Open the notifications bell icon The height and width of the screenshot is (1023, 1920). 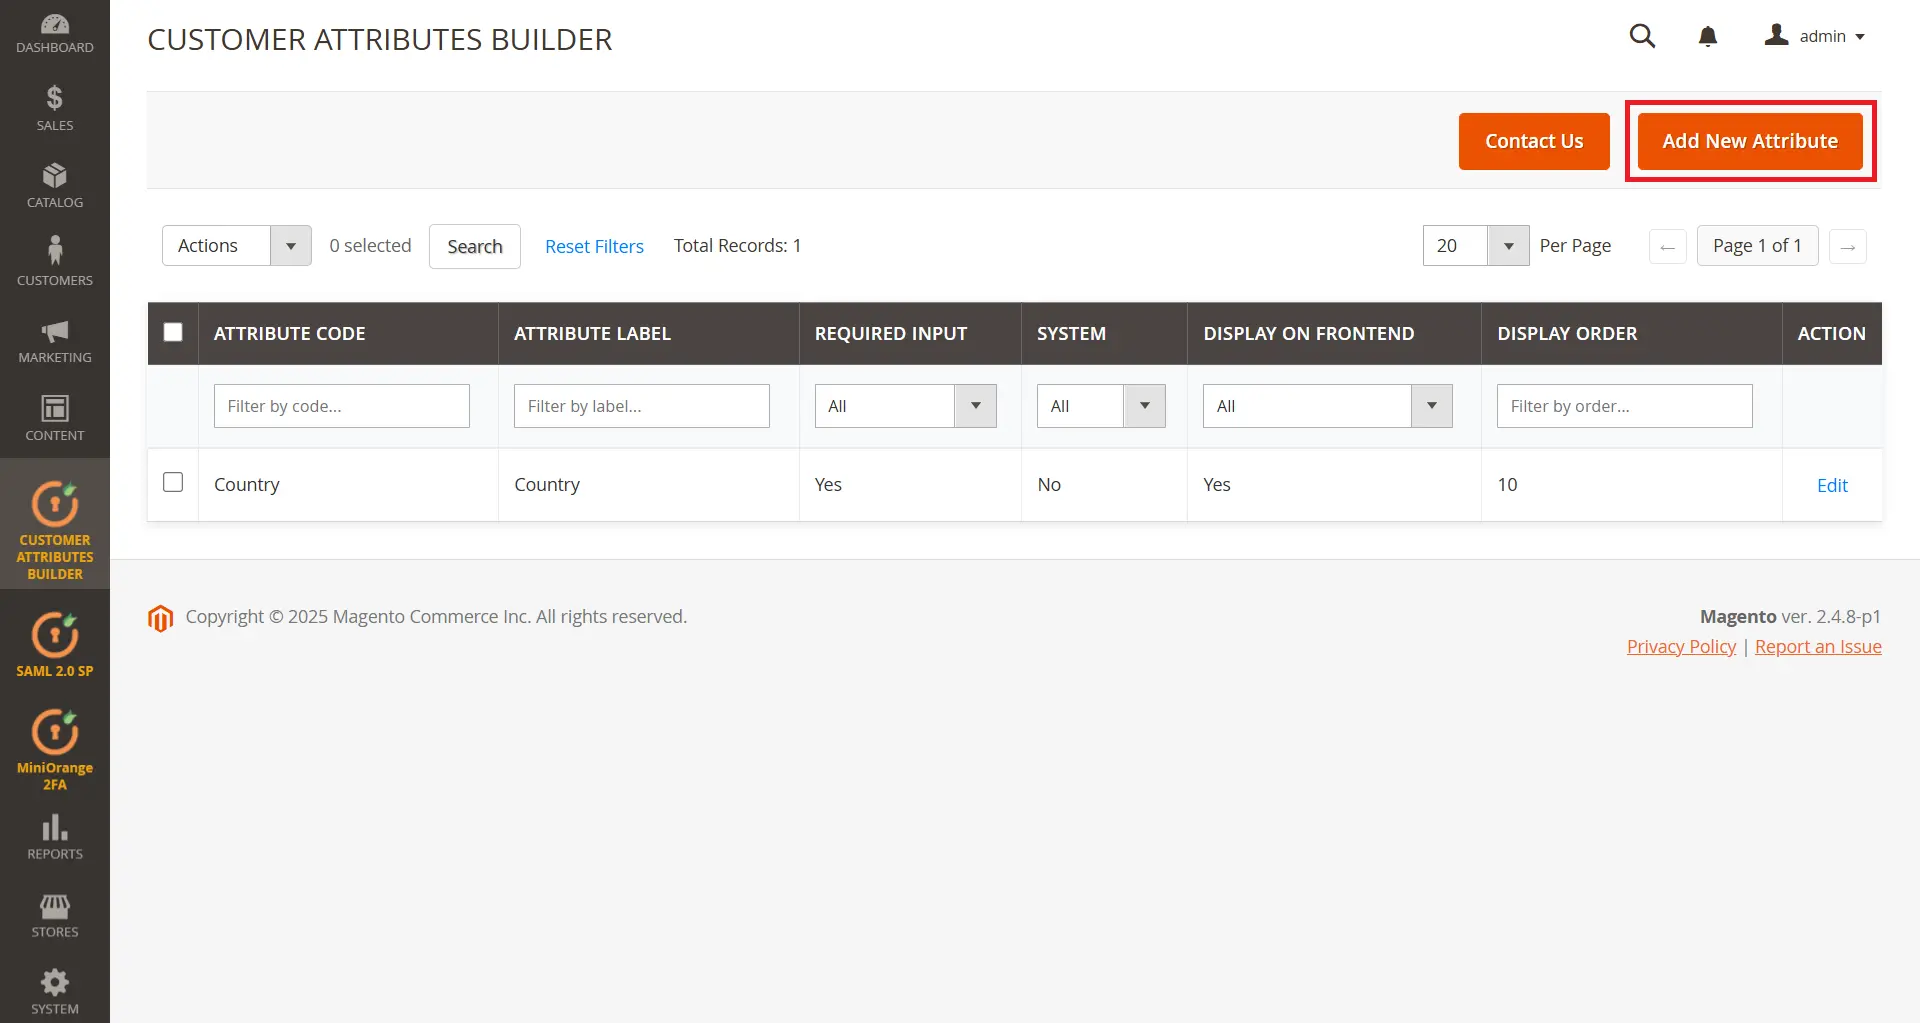click(1708, 36)
